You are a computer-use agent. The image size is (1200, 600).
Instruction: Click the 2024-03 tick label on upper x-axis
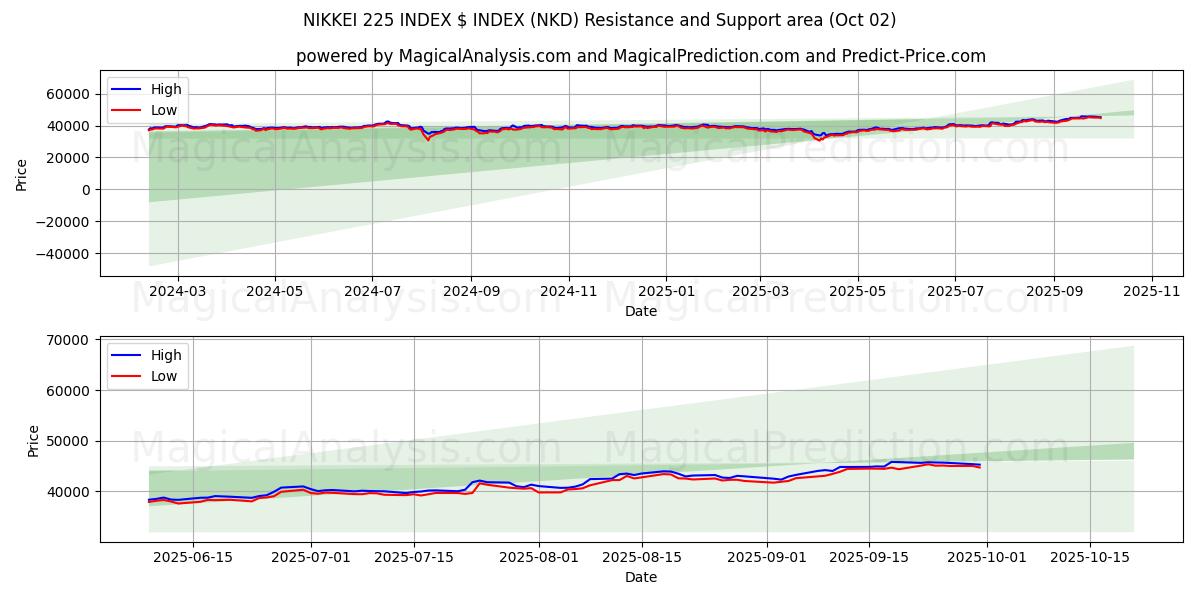click(x=177, y=291)
